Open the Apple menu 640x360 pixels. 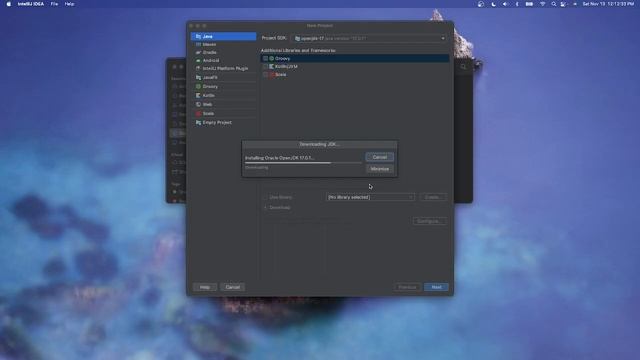point(9,4)
